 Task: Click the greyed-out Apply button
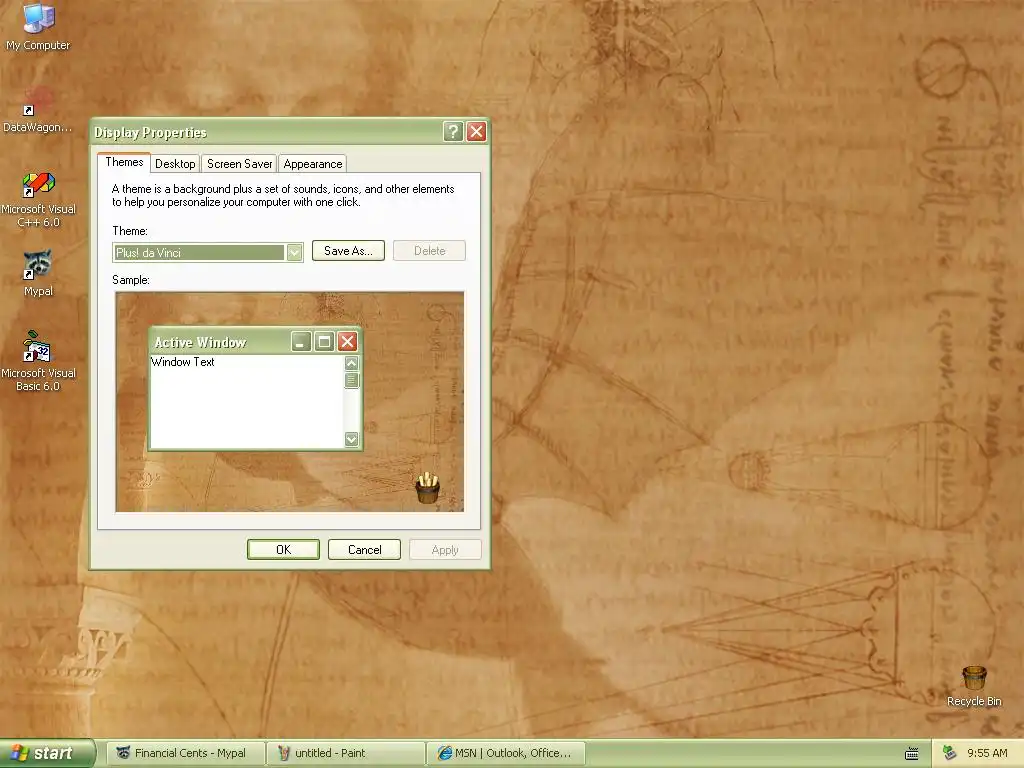pyautogui.click(x=445, y=550)
